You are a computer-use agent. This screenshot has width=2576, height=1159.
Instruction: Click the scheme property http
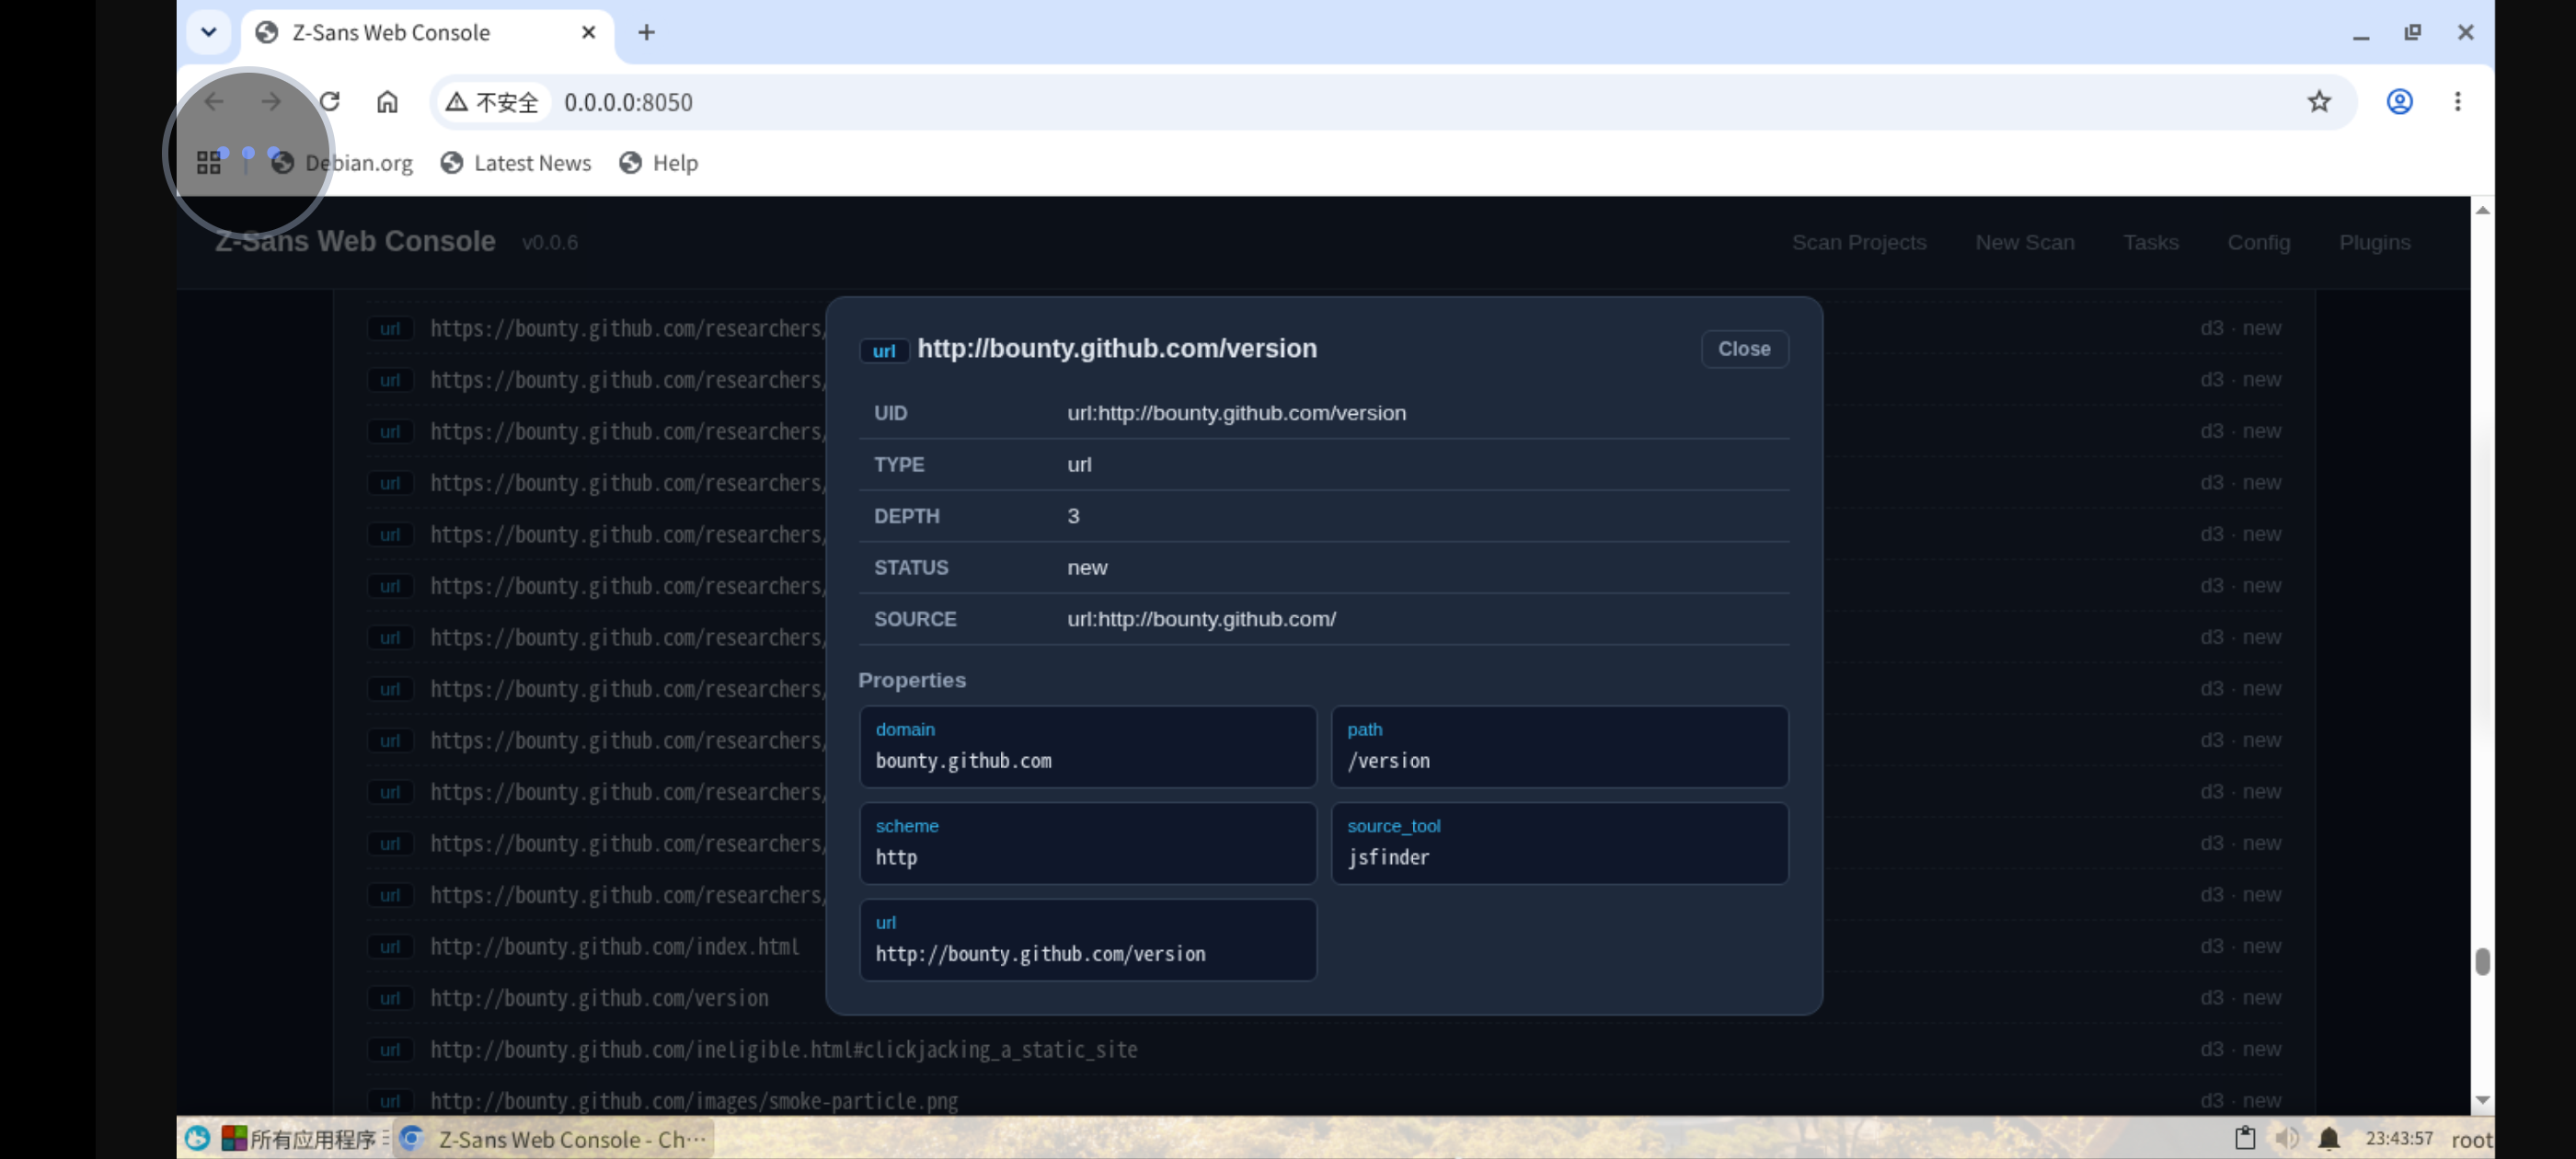pos(1088,843)
